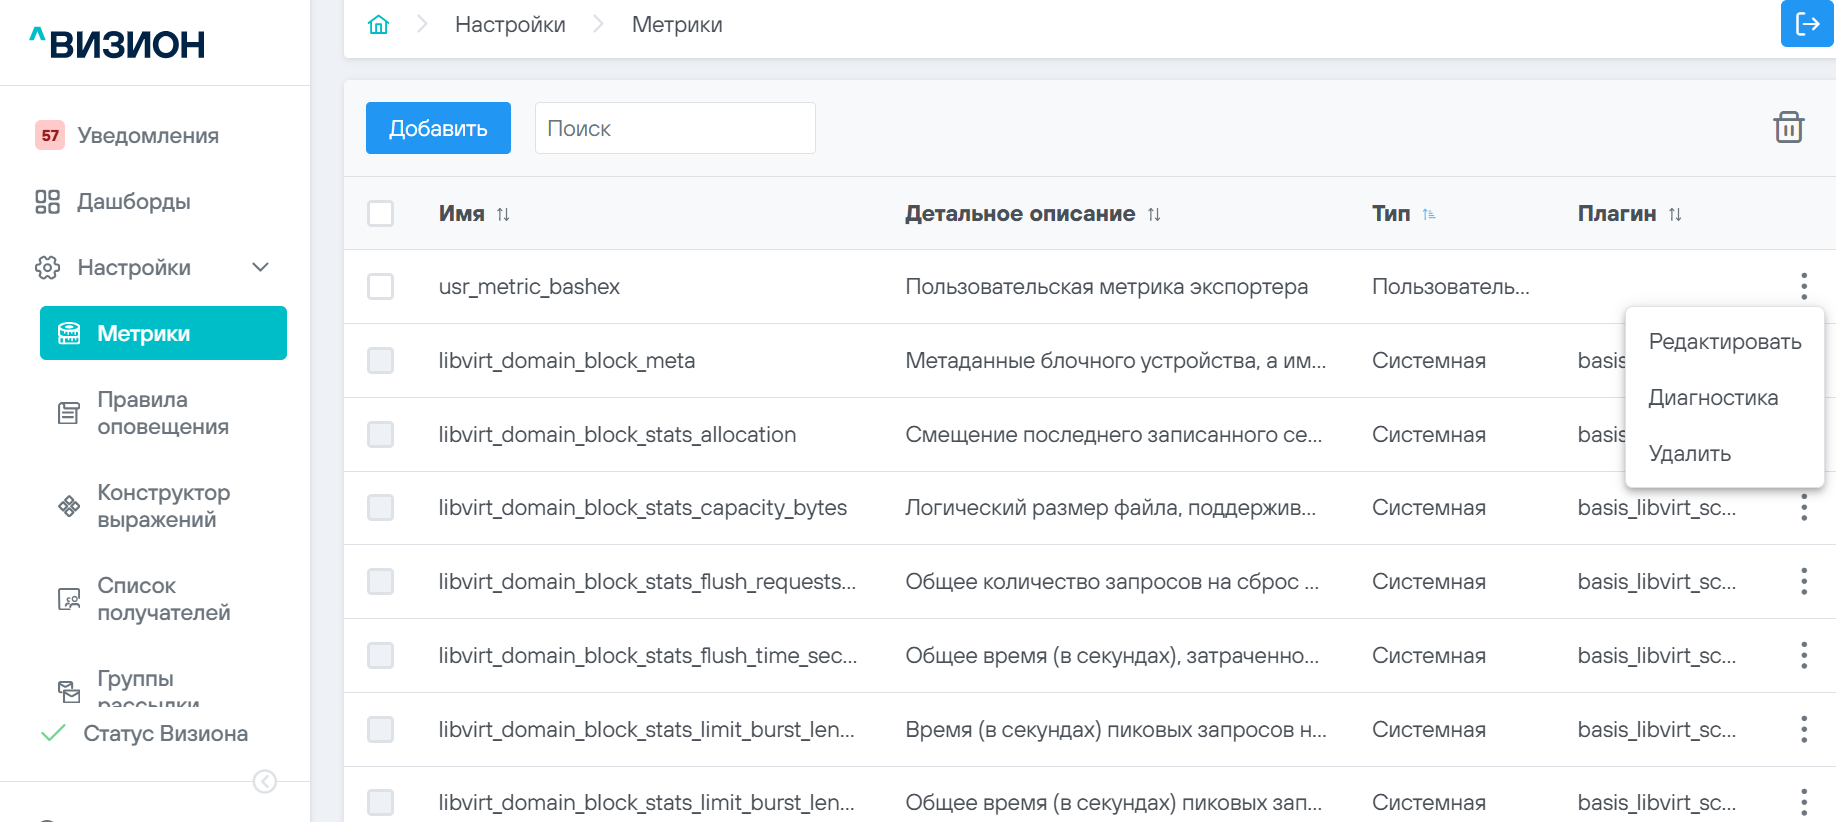Choose Diagnostics in the context menu

coord(1712,398)
